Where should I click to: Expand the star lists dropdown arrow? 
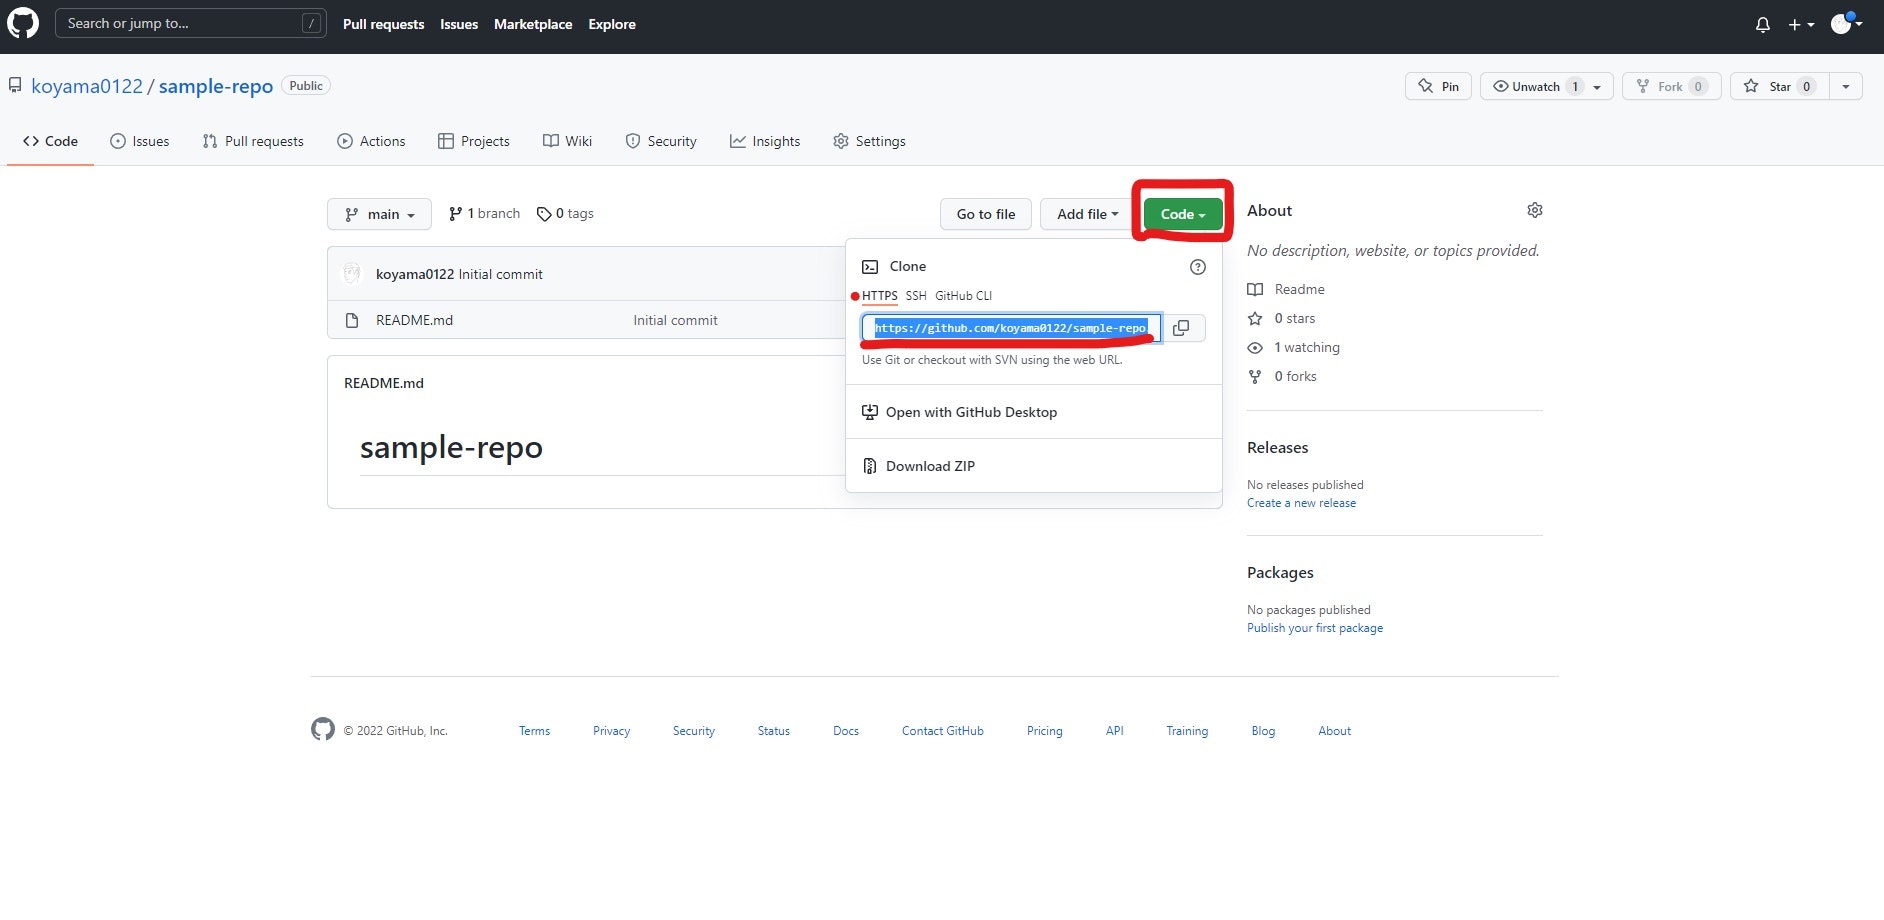pos(1846,87)
